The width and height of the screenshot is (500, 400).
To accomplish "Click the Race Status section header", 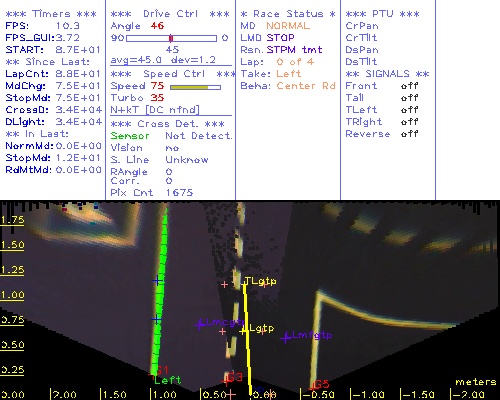I will [288, 14].
